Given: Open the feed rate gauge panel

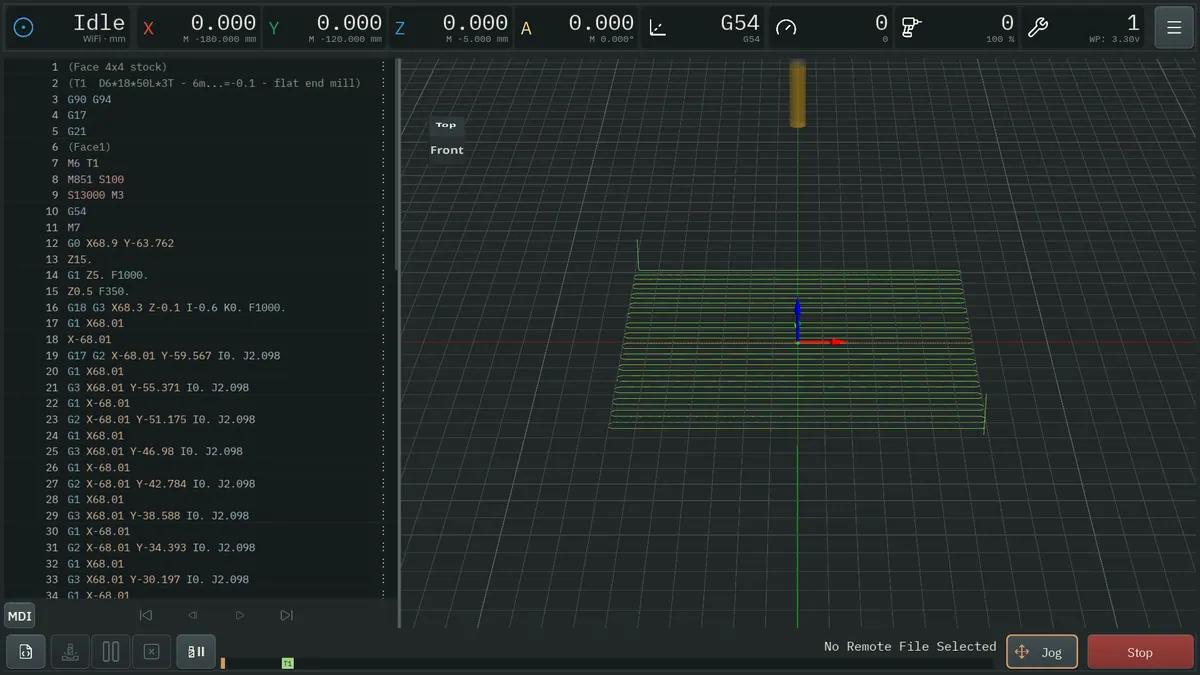Looking at the screenshot, I should pyautogui.click(x=830, y=27).
